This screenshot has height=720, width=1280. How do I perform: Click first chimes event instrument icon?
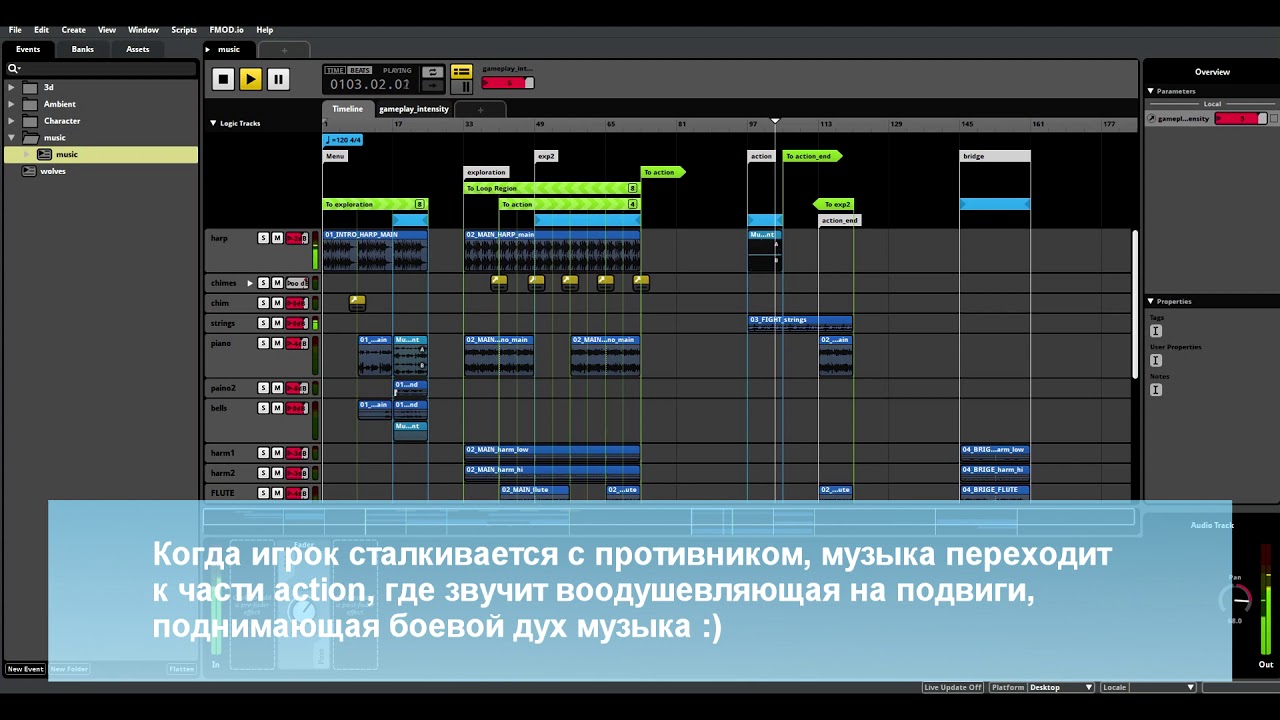point(499,282)
